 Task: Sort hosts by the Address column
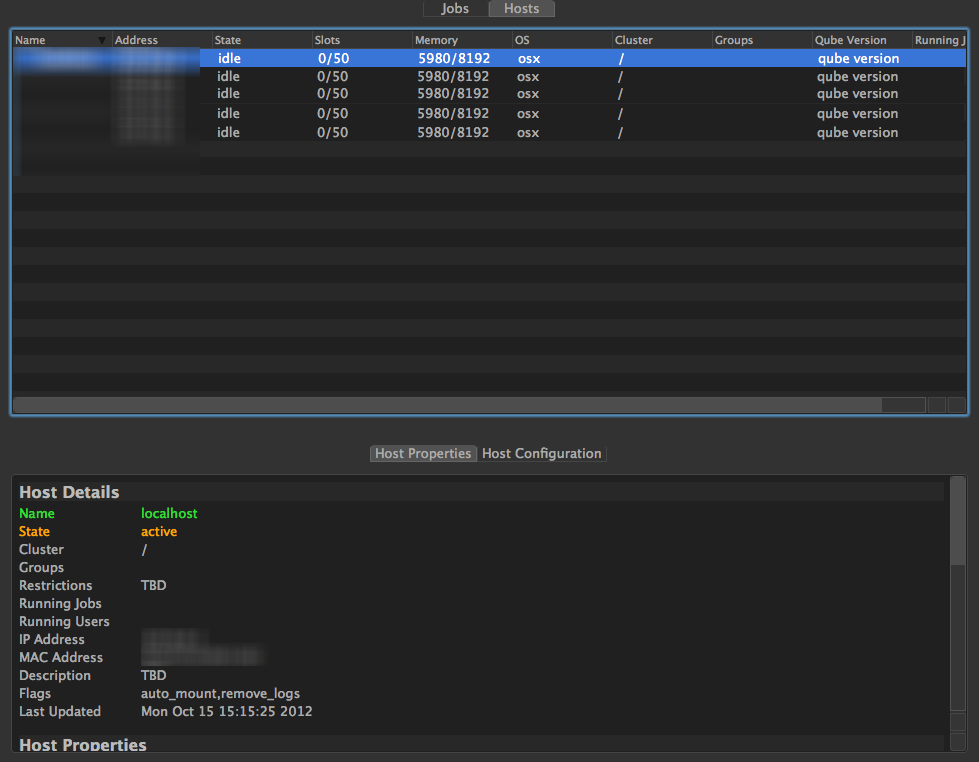(x=136, y=41)
